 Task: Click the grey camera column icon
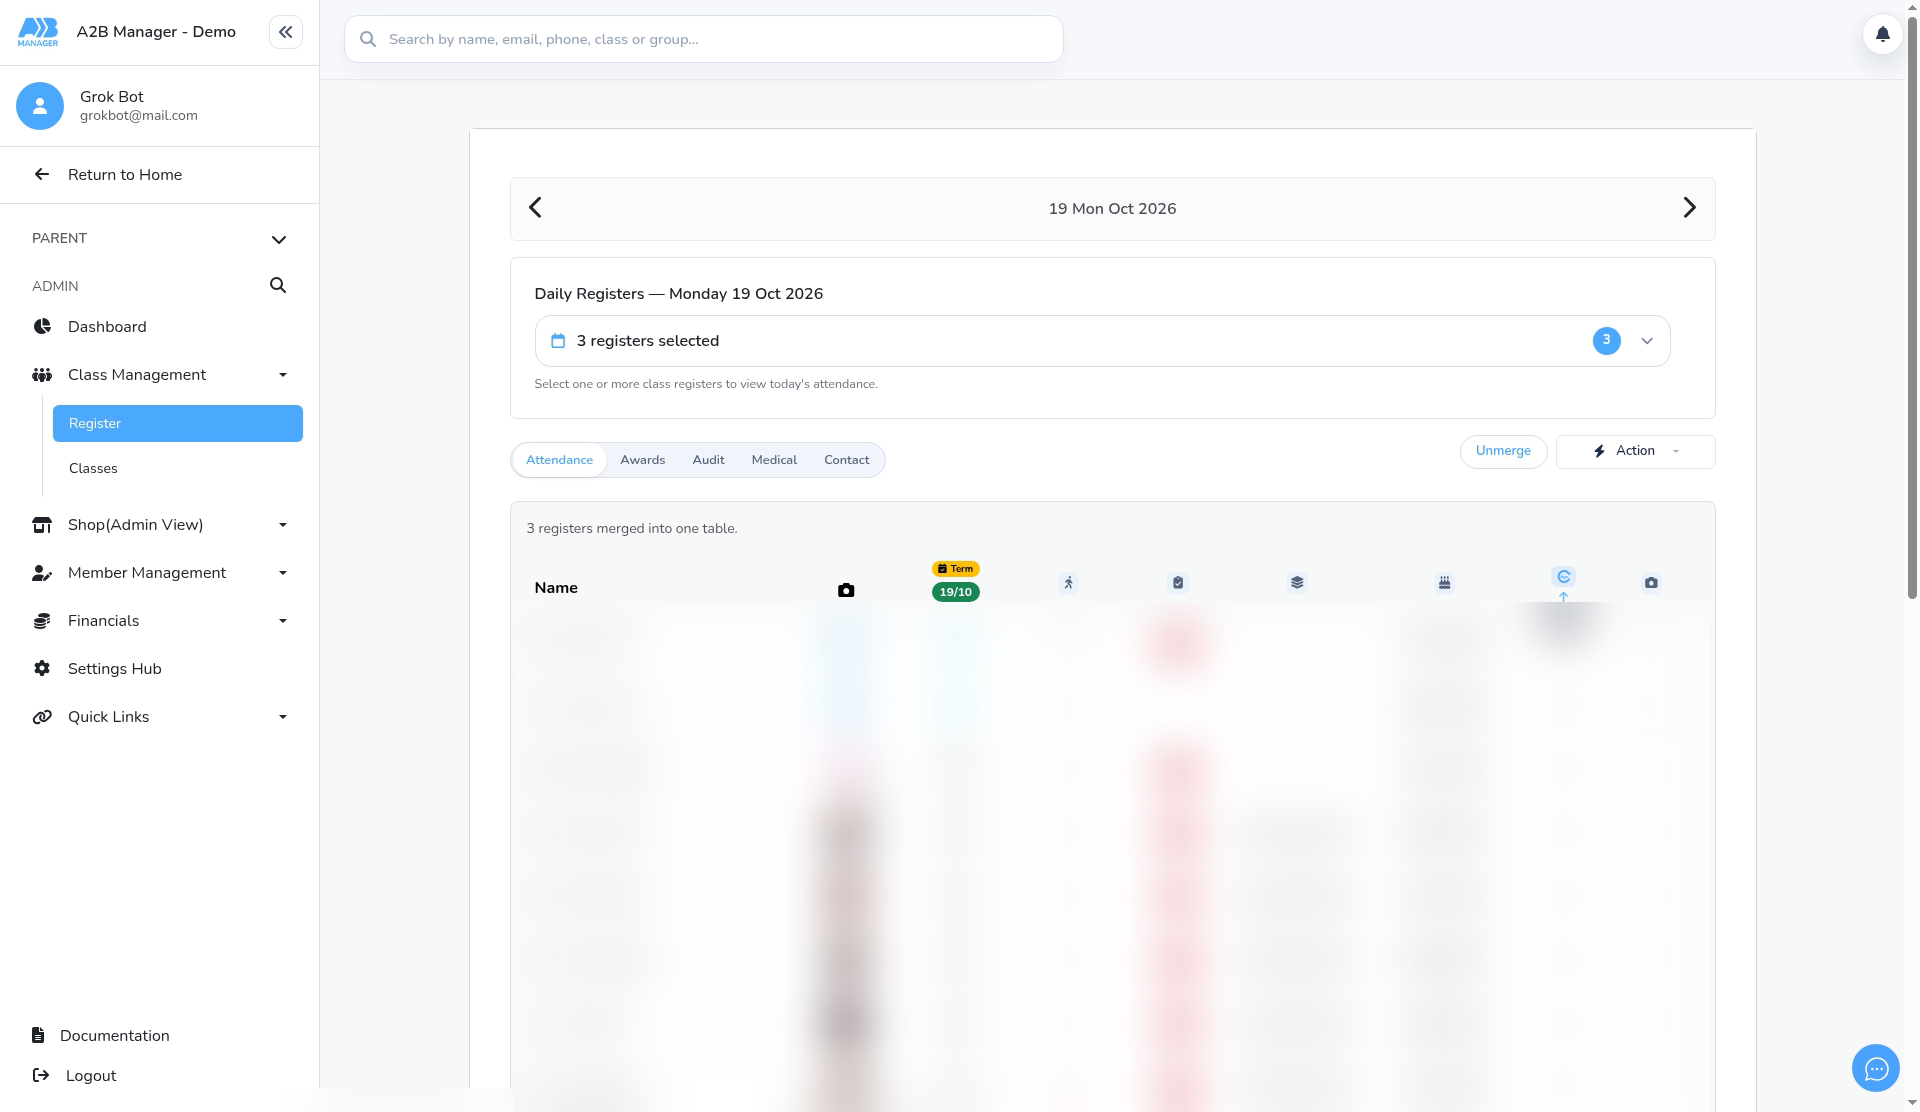pyautogui.click(x=1651, y=583)
